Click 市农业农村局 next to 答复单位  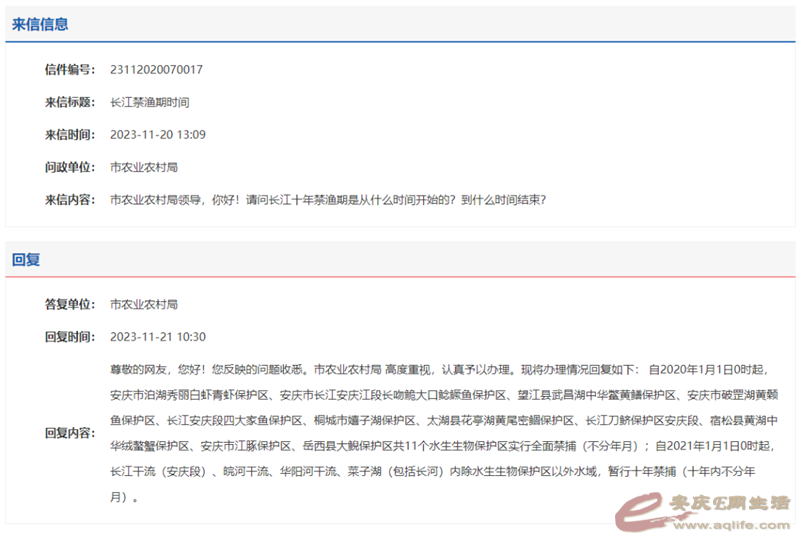click(x=143, y=304)
